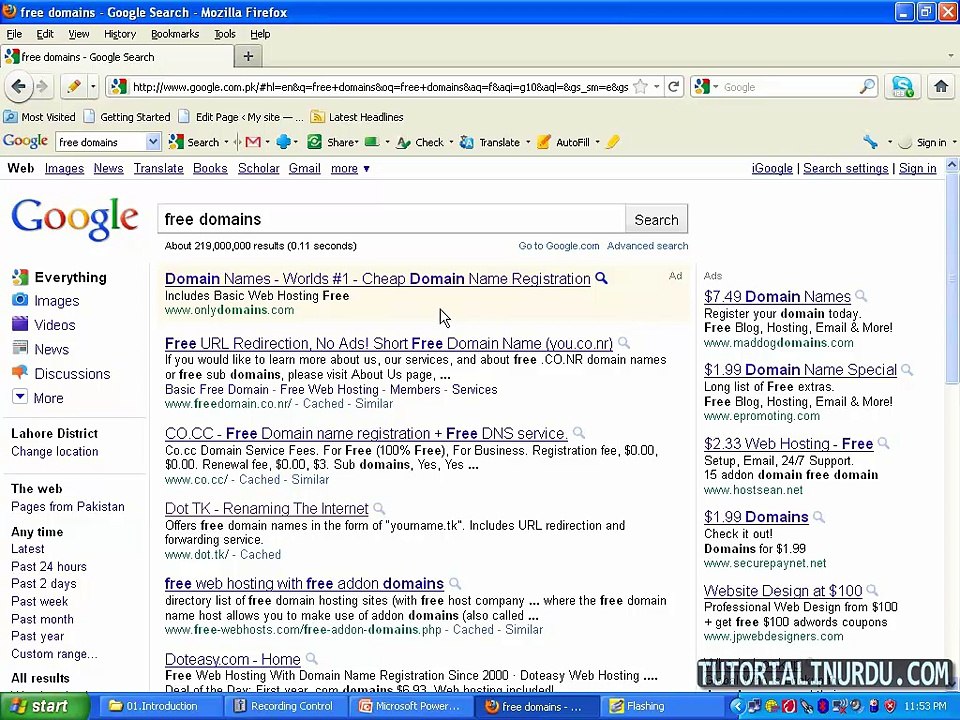Expand the 'more' dropdown in Google navigation
Screen dimensions: 960x720
367,168
